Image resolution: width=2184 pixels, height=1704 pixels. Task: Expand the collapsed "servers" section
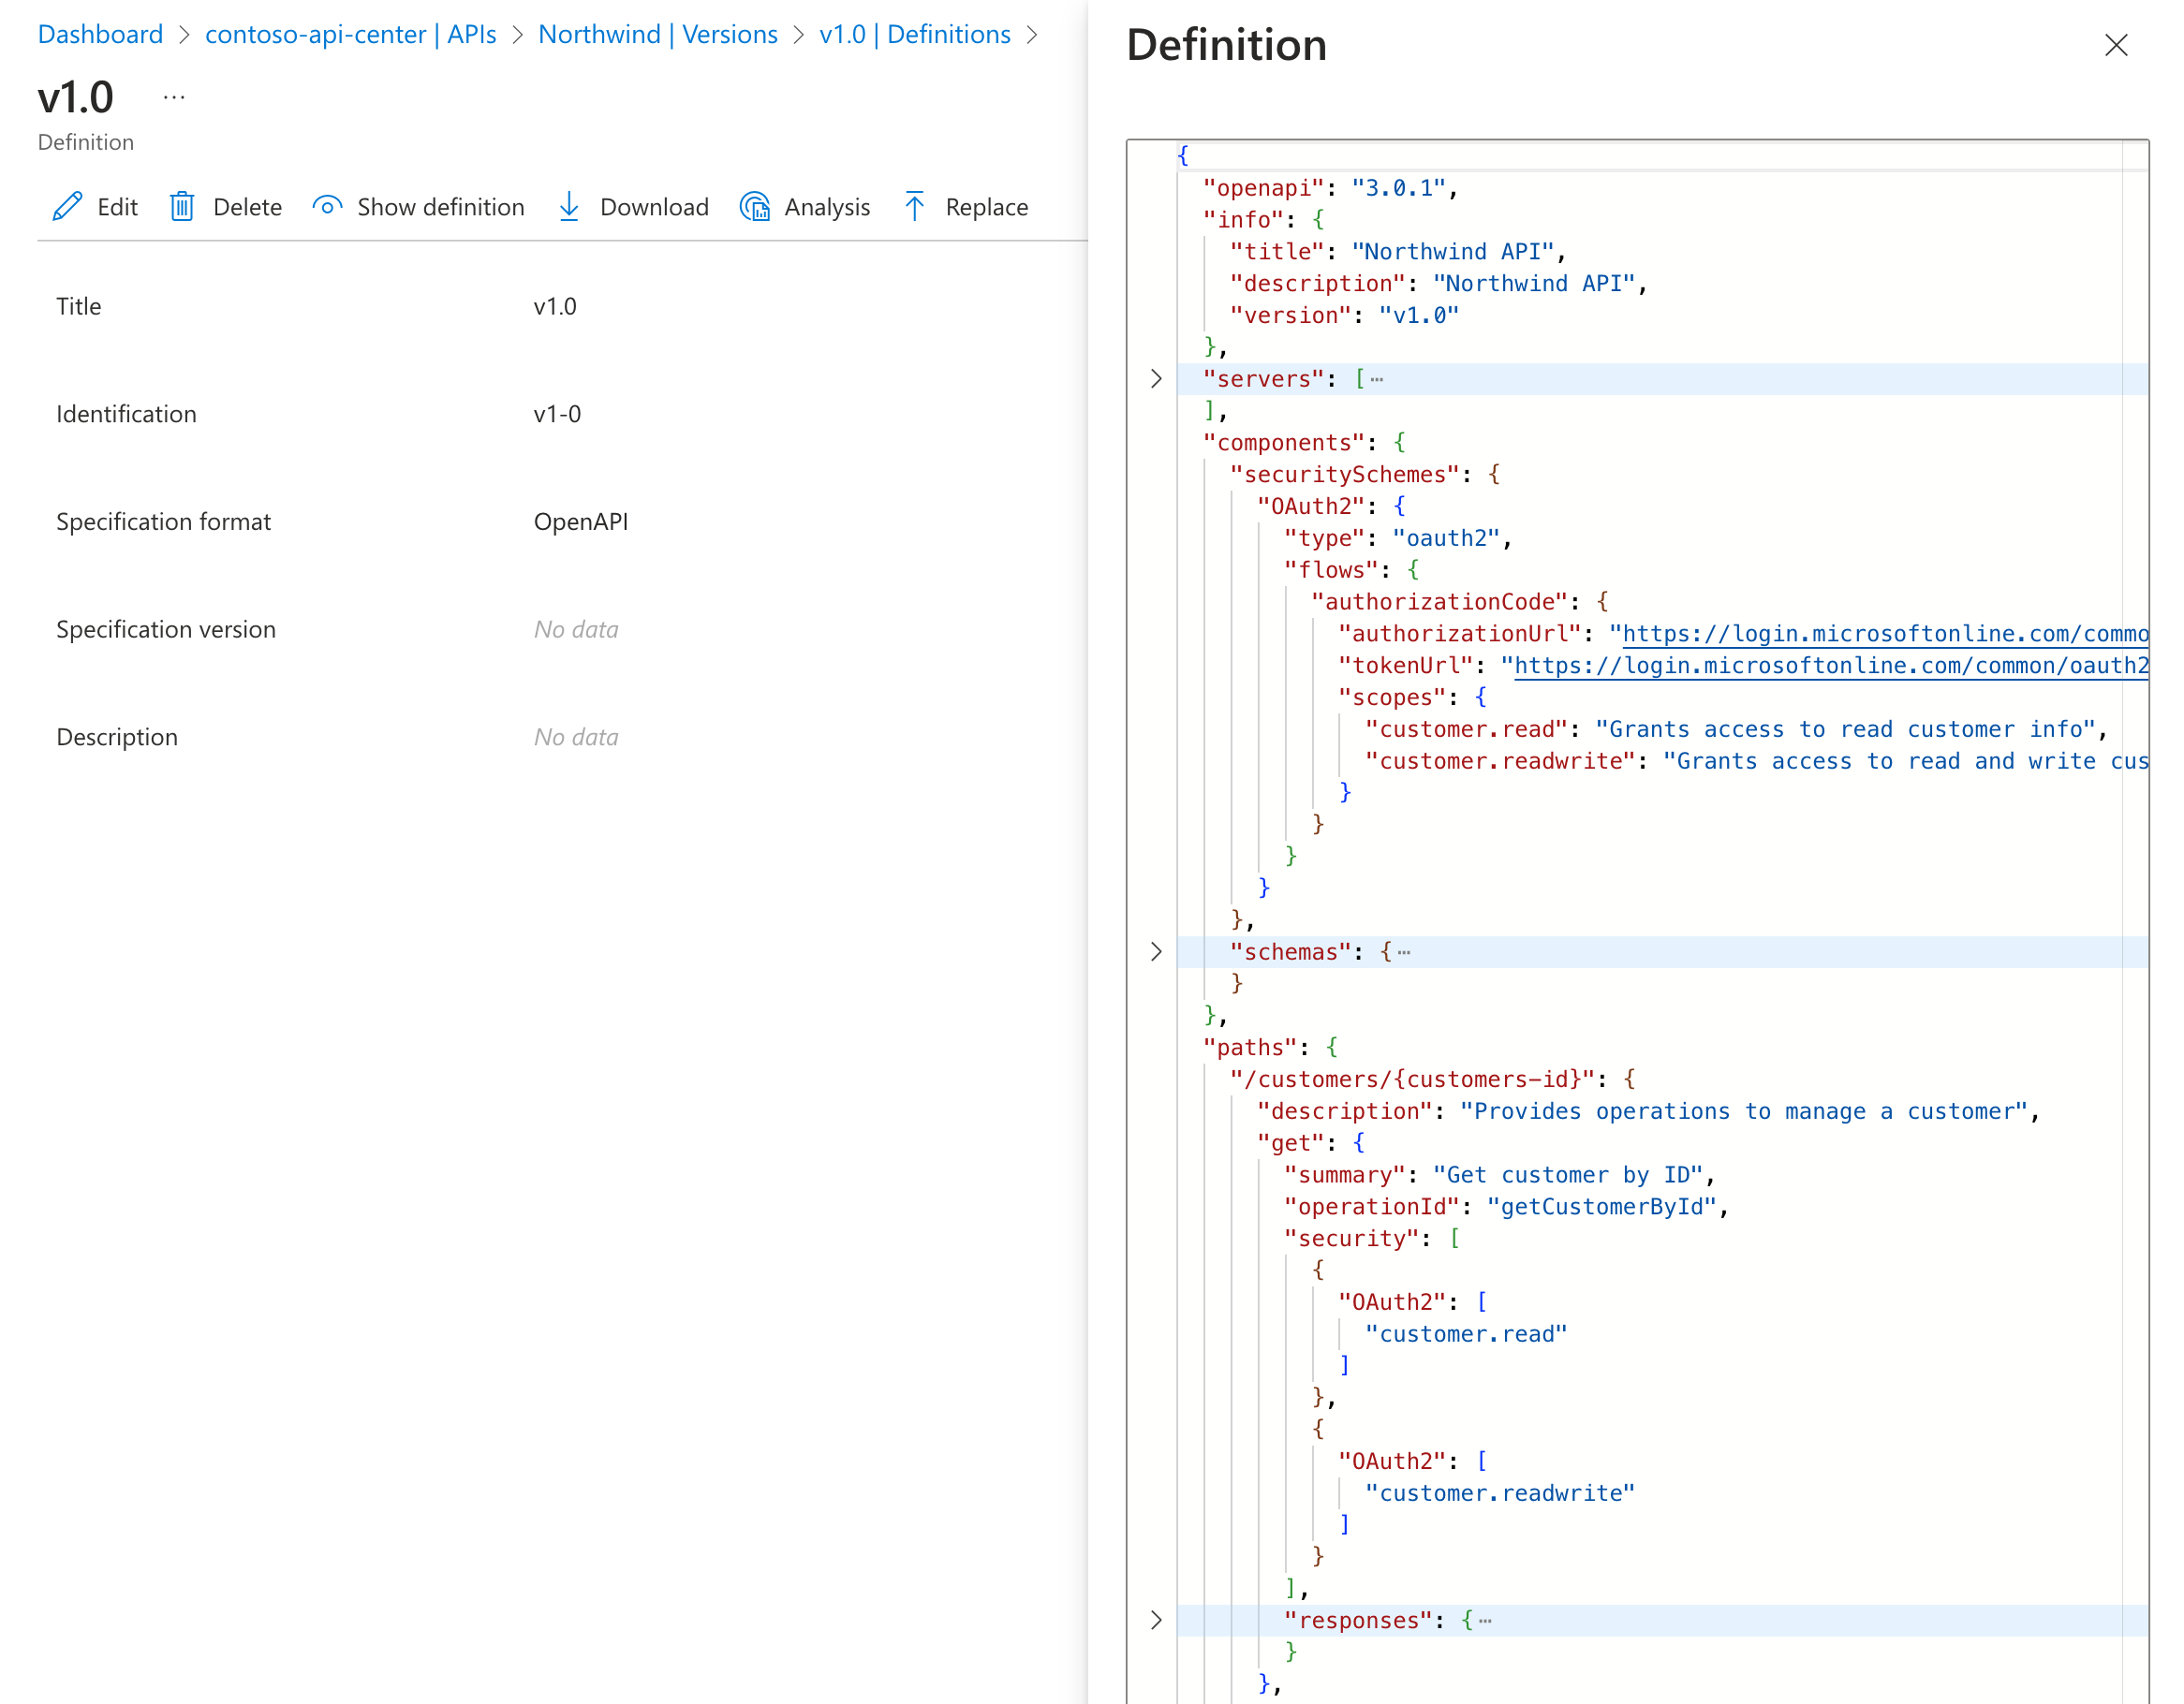pyautogui.click(x=1156, y=379)
